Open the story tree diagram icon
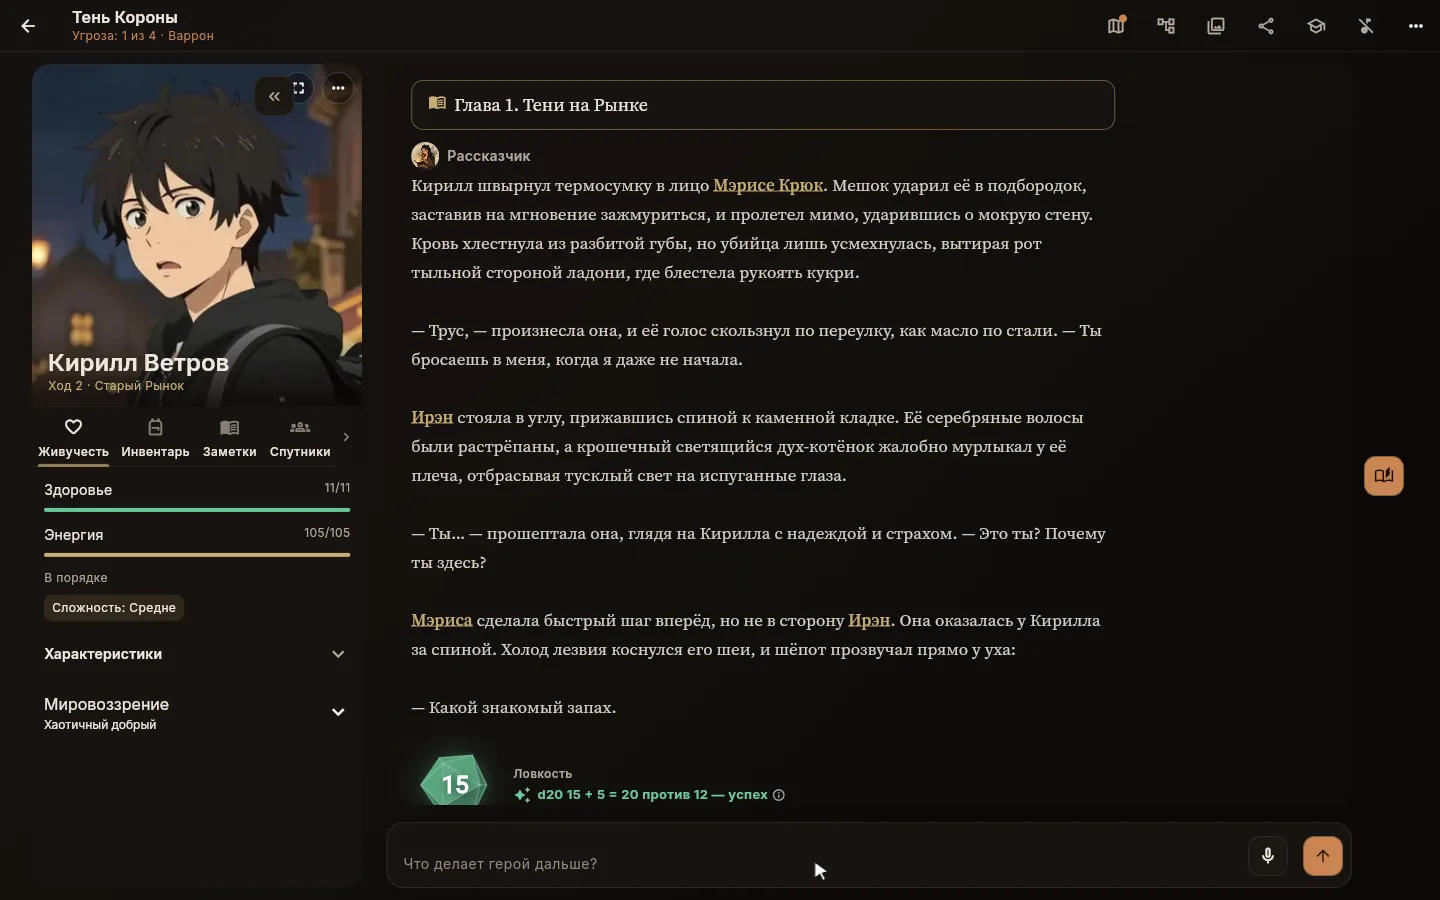Viewport: 1440px width, 900px height. point(1166,26)
